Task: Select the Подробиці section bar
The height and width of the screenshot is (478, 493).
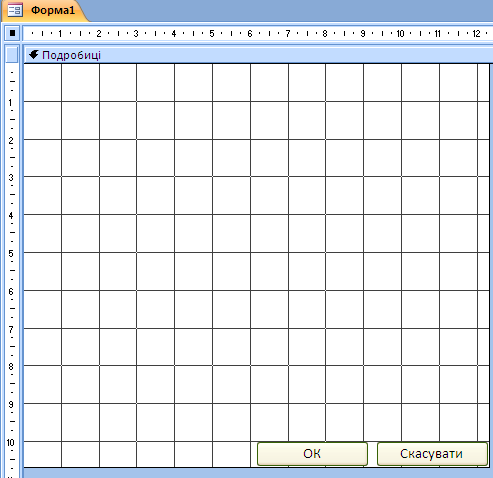Action: pos(258,55)
